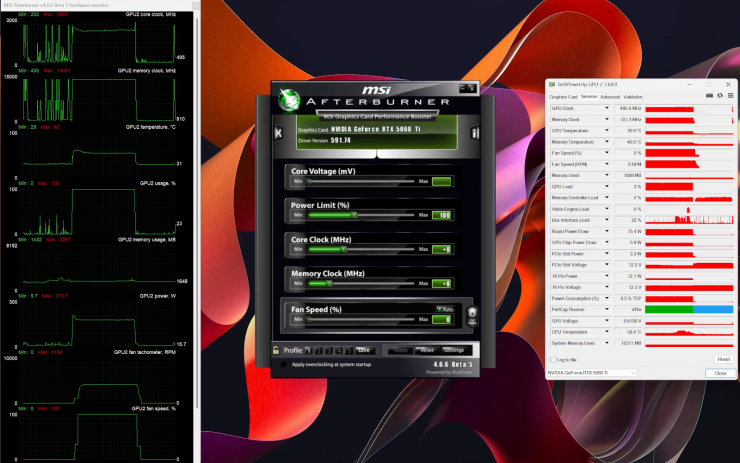Toggle the fan speed Auto button
Screen dimensions: 740x463
pyautogui.click(x=444, y=309)
